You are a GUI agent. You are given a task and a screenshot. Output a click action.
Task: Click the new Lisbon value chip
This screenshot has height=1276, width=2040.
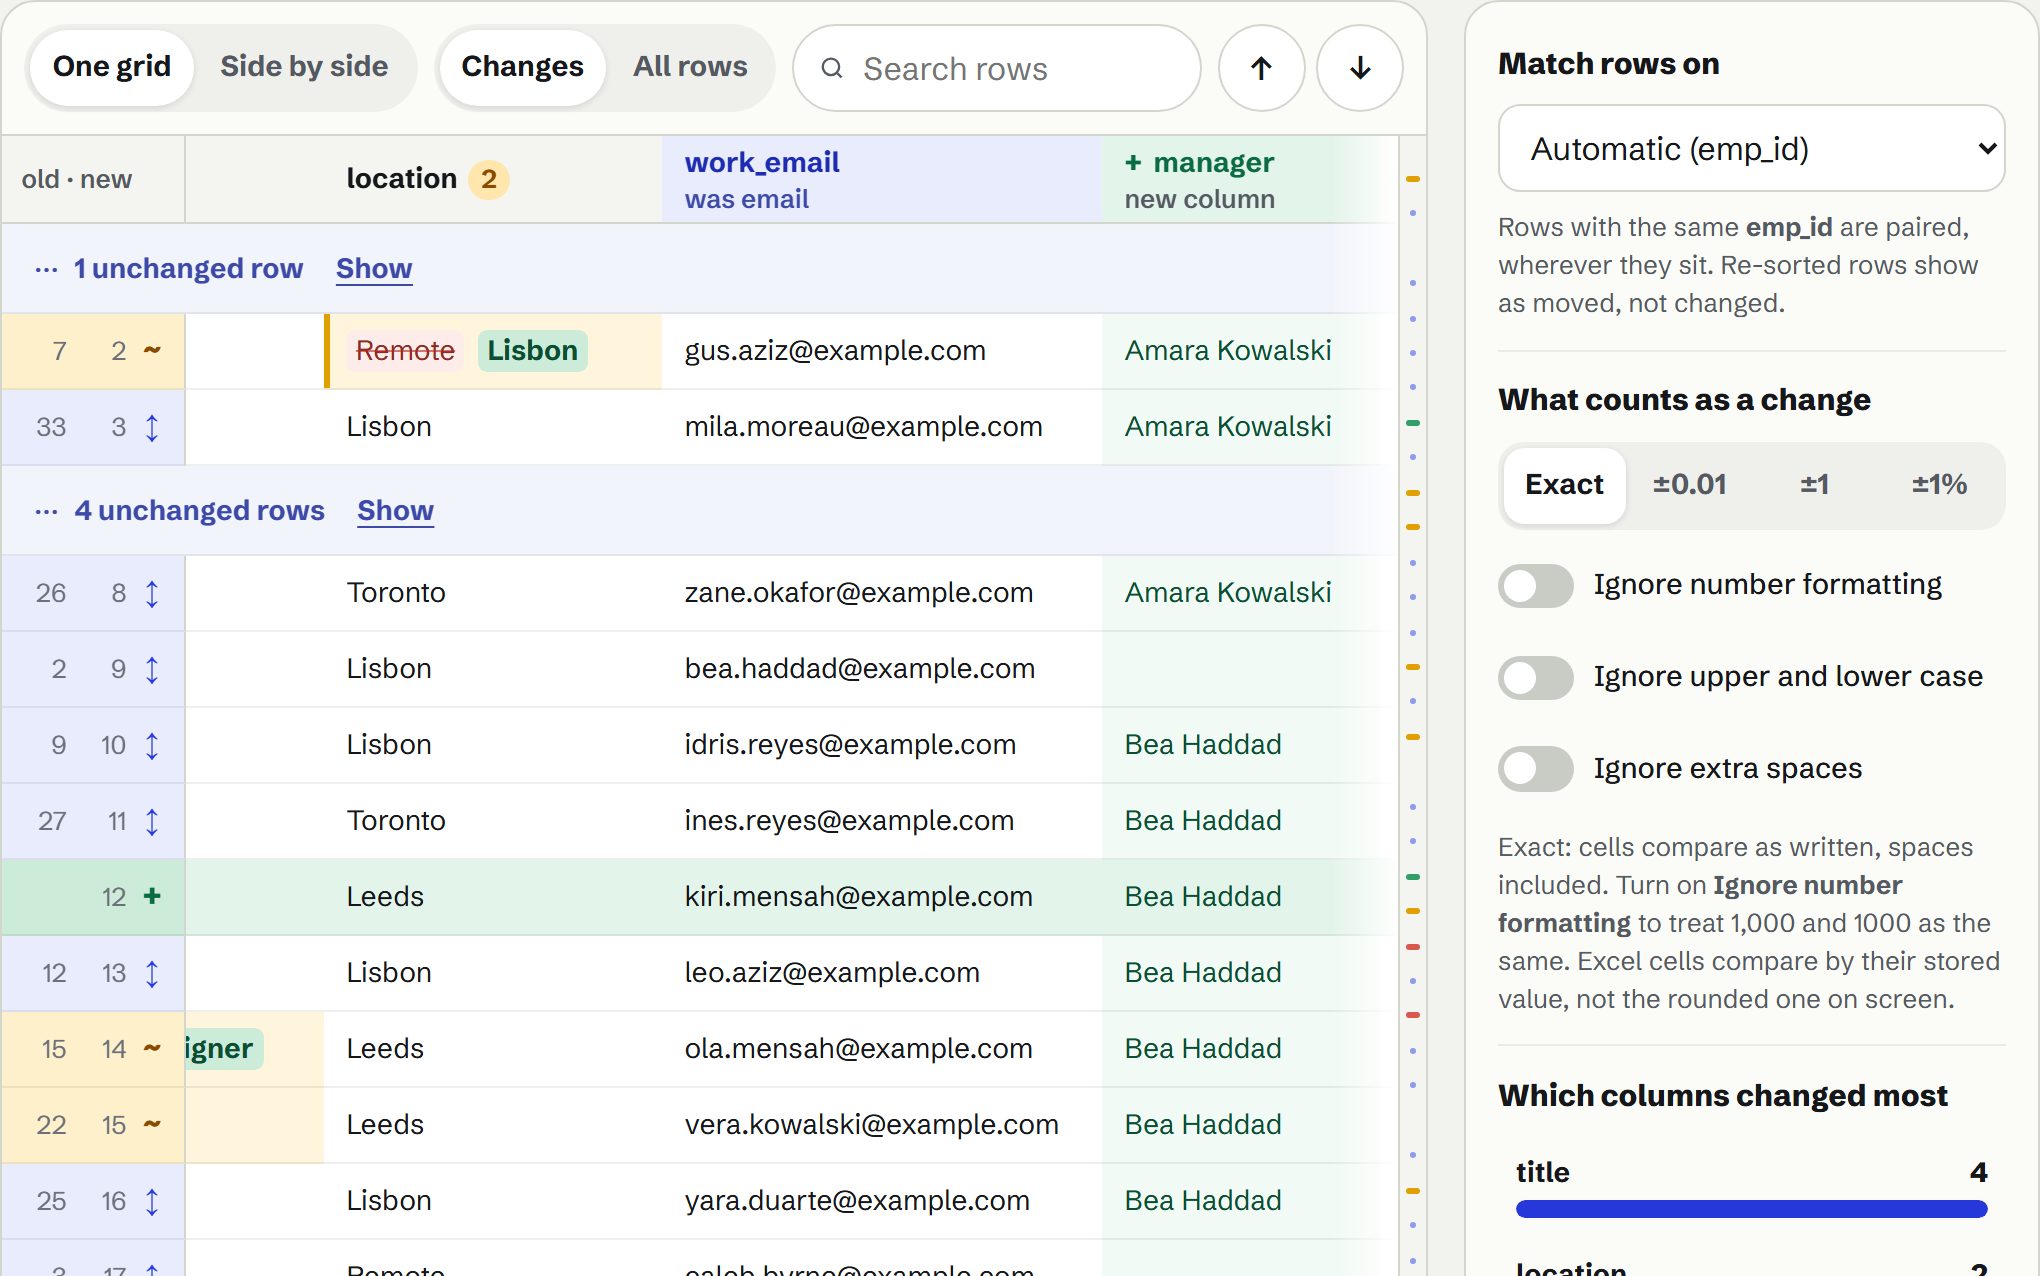point(532,351)
